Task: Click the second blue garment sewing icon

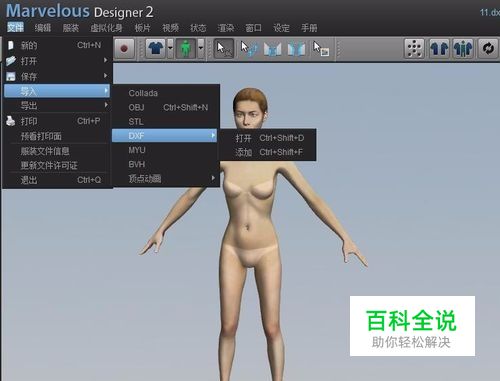Action: pos(296,49)
